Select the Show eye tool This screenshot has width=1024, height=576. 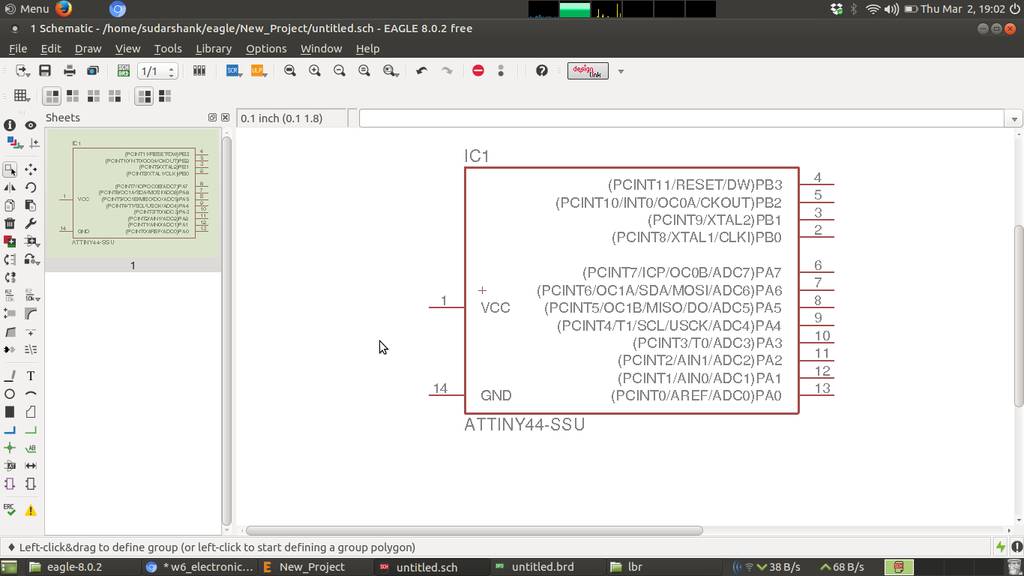pos(31,125)
